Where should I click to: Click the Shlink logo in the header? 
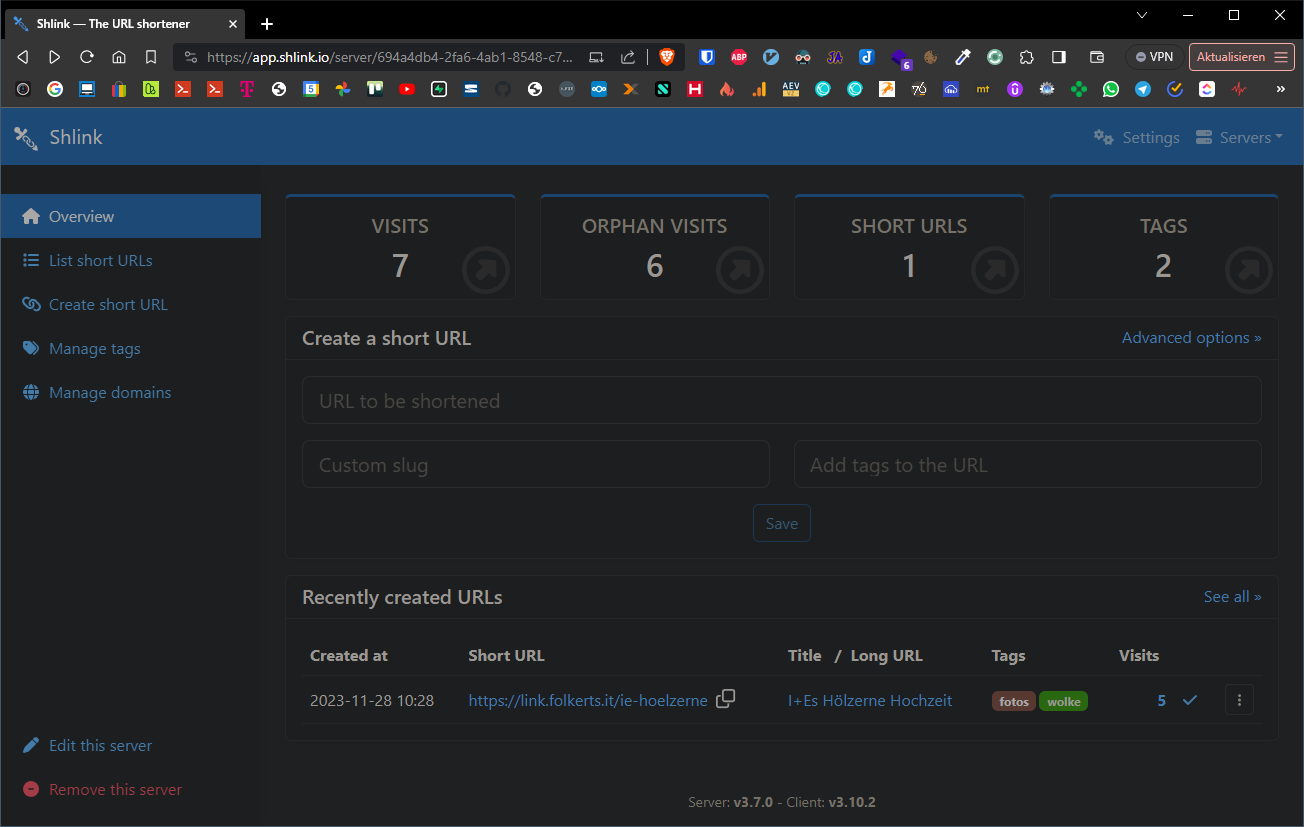tap(59, 137)
